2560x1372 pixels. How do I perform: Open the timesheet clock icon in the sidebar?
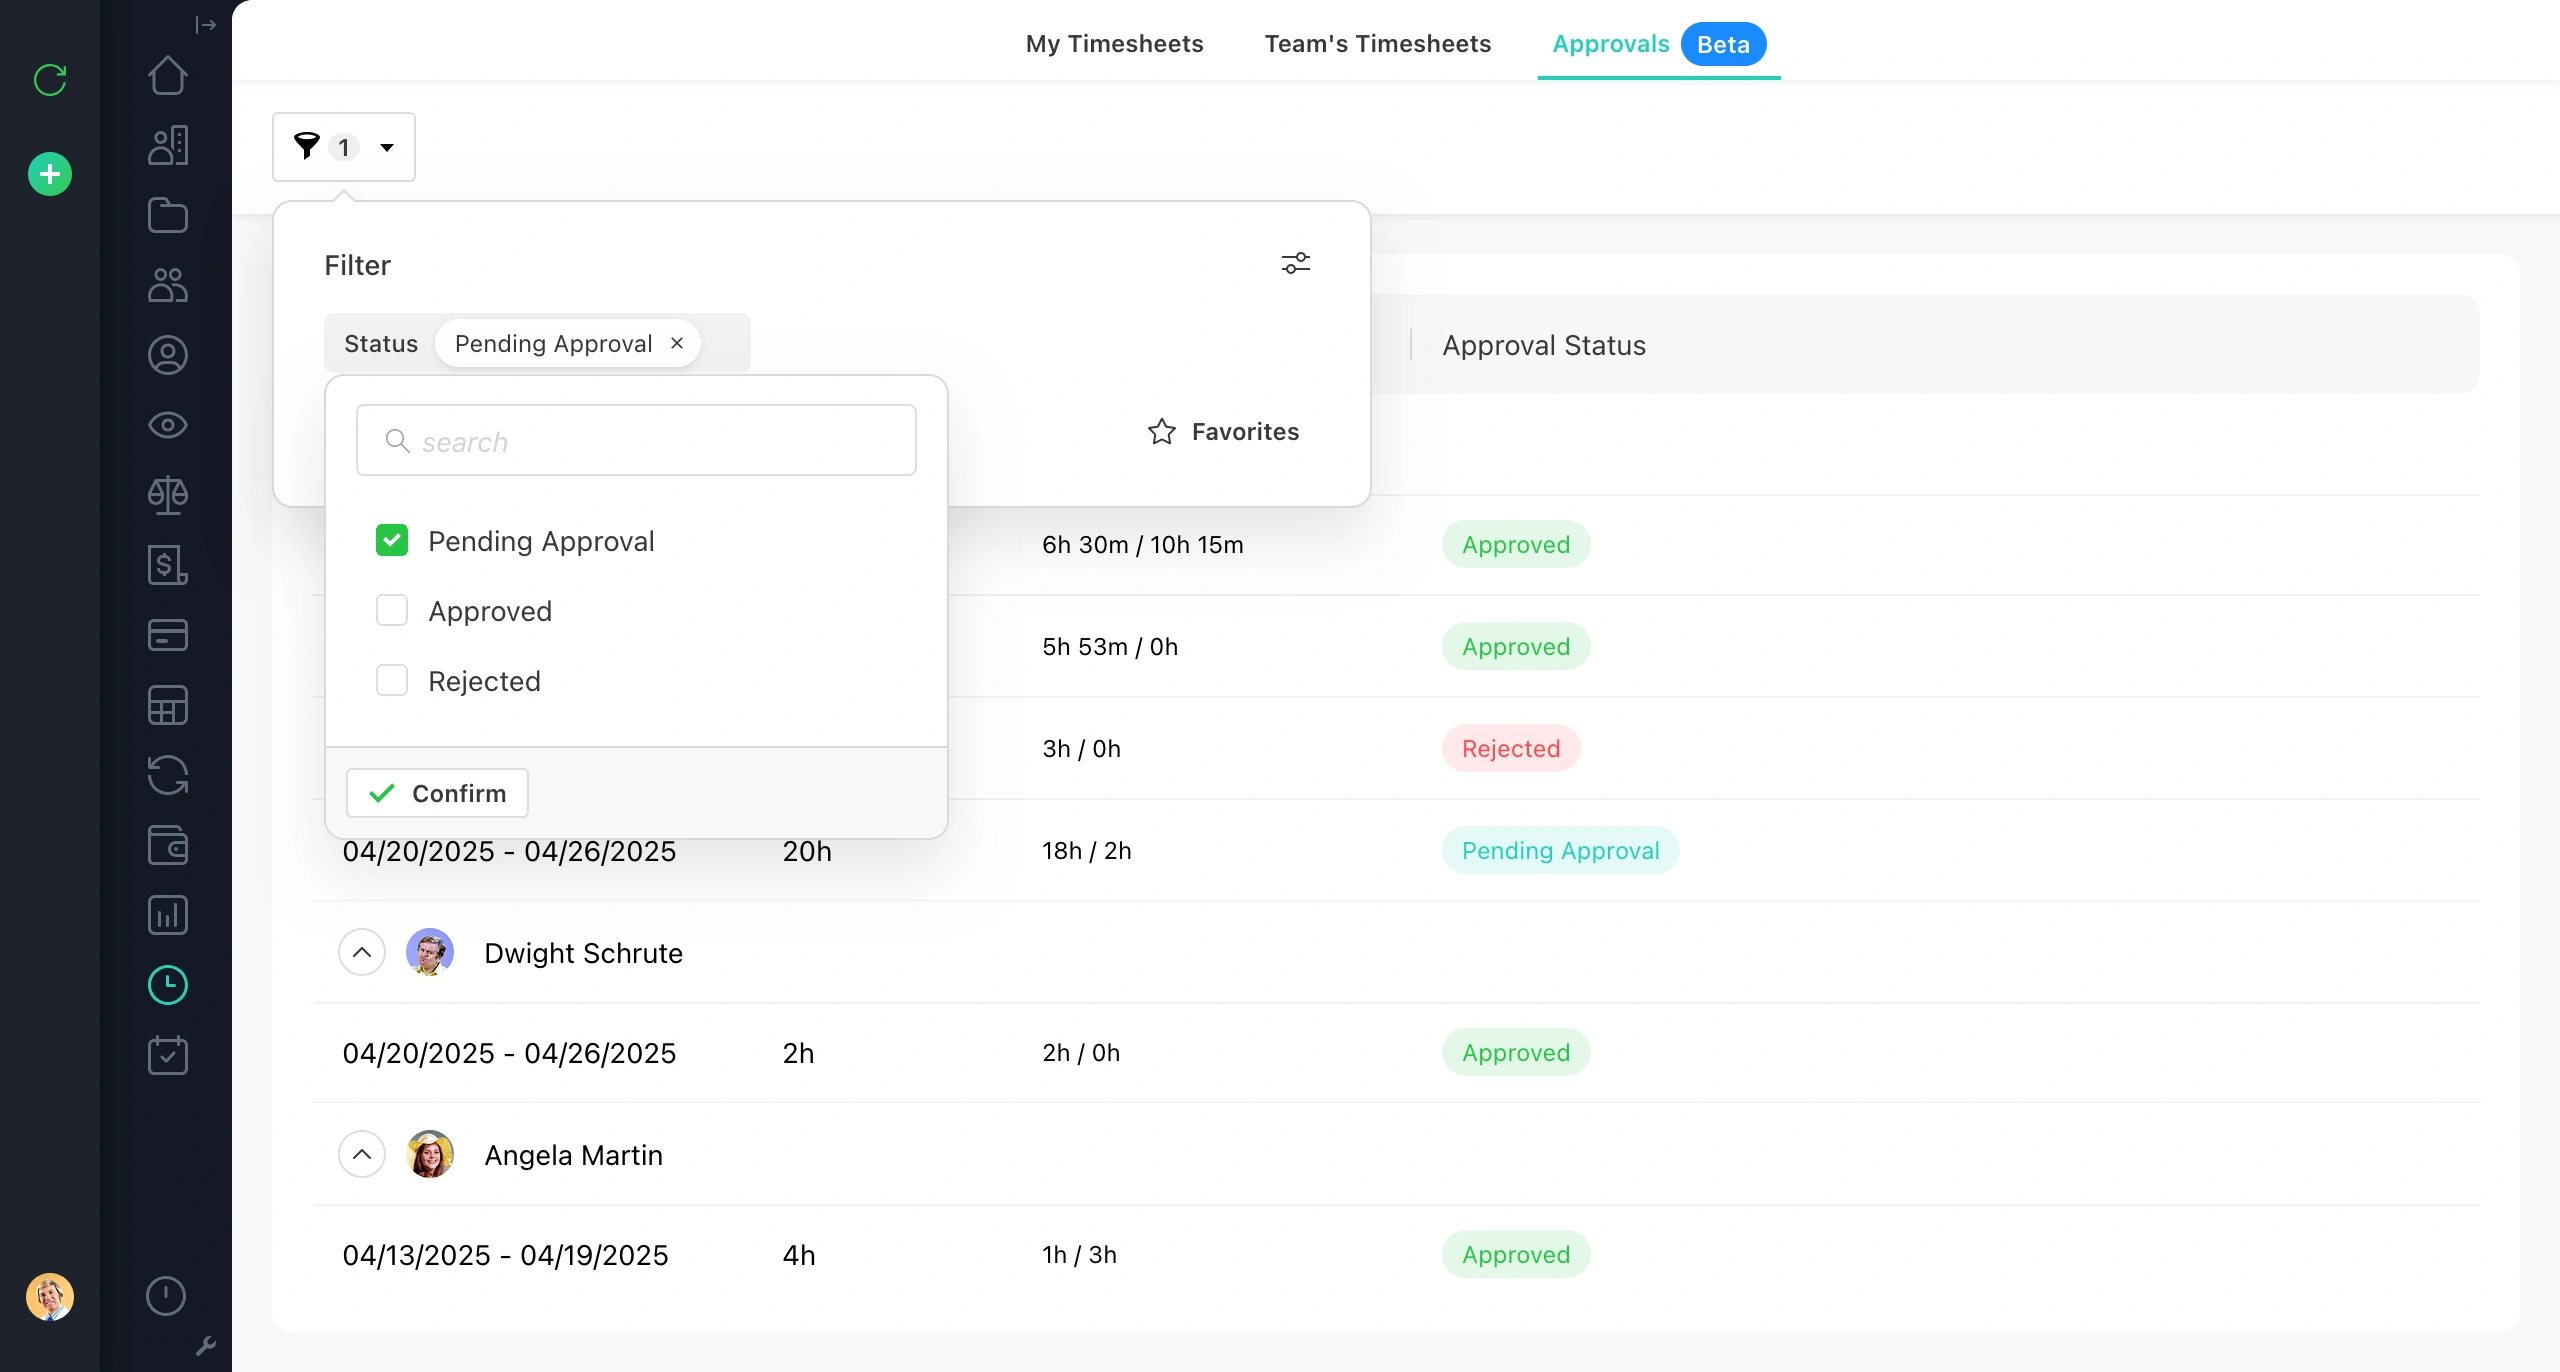(x=167, y=985)
